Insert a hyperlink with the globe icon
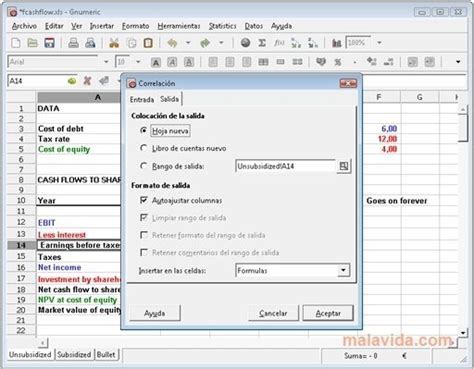The image size is (474, 369). point(245,43)
